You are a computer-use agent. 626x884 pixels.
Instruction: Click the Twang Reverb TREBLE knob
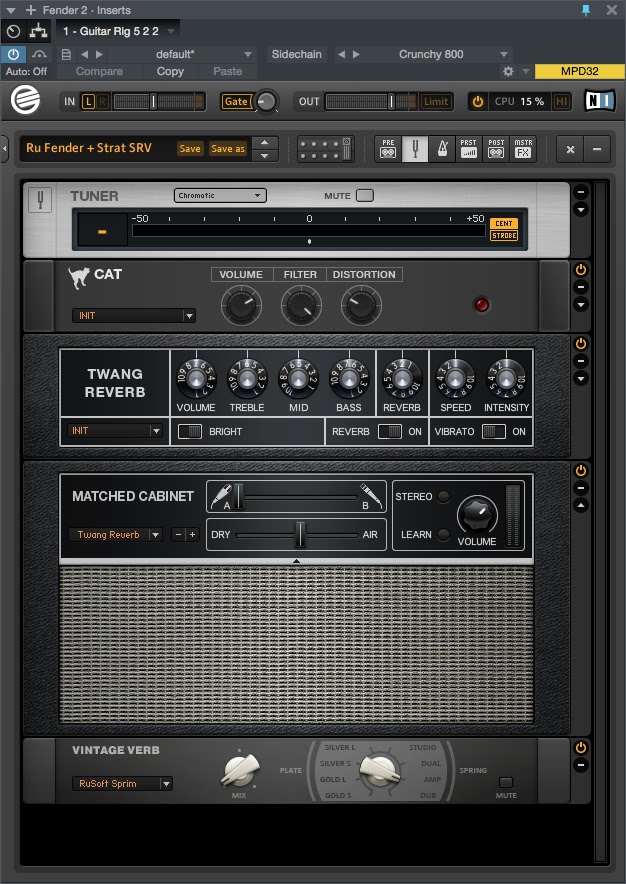coord(247,378)
